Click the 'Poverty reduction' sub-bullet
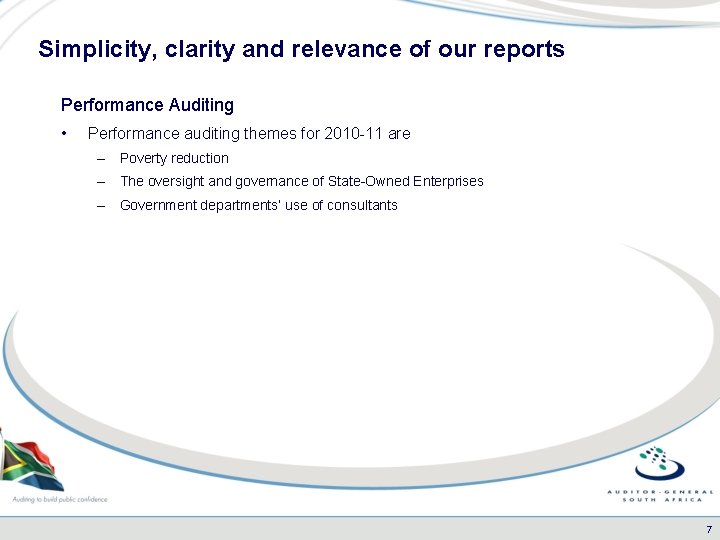 174,158
